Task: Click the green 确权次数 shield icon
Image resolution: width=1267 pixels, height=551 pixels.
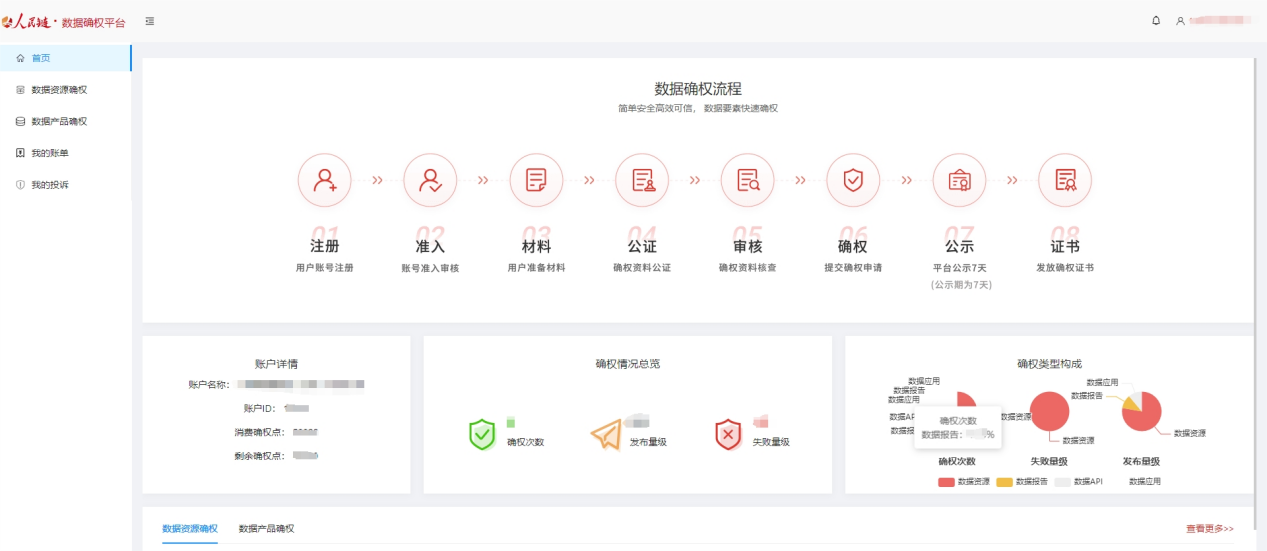Action: (482, 435)
